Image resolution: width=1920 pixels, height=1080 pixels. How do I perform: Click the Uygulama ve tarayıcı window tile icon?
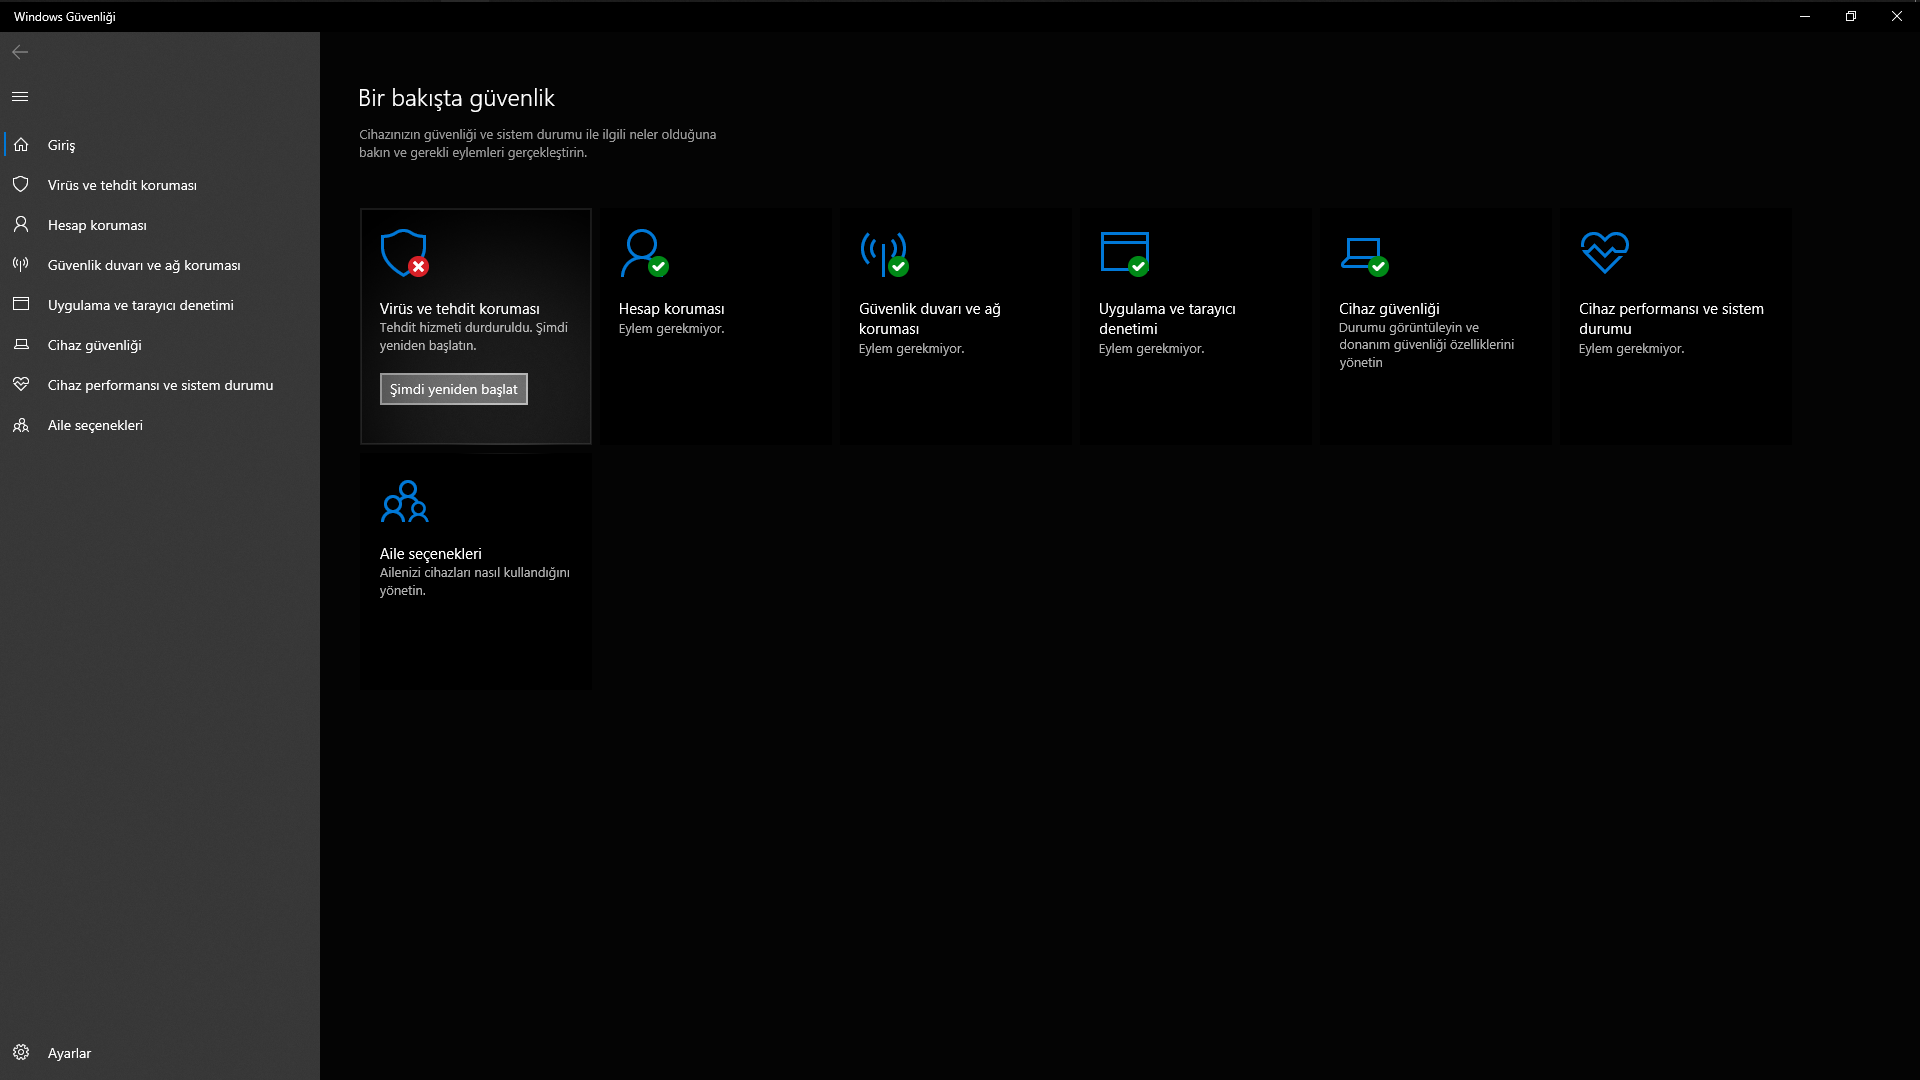click(x=1124, y=253)
